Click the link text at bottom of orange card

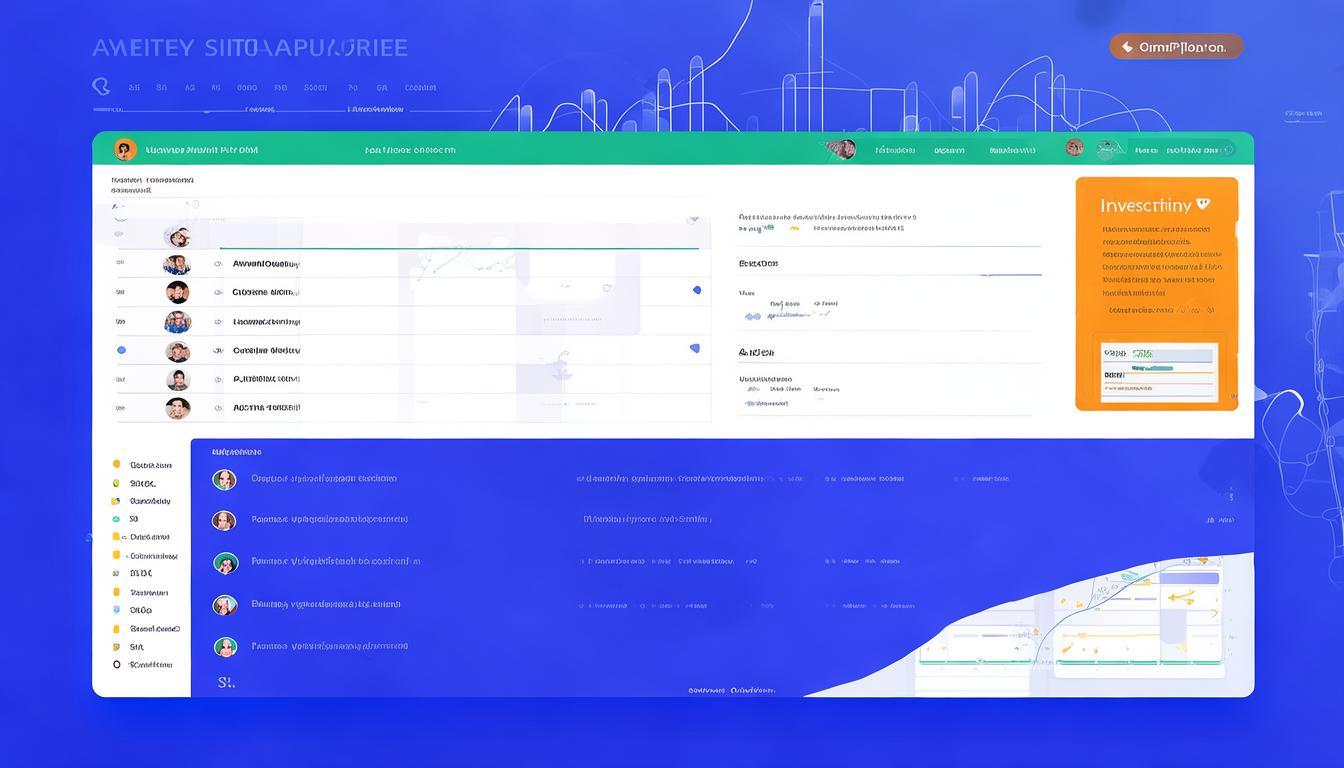point(1155,310)
